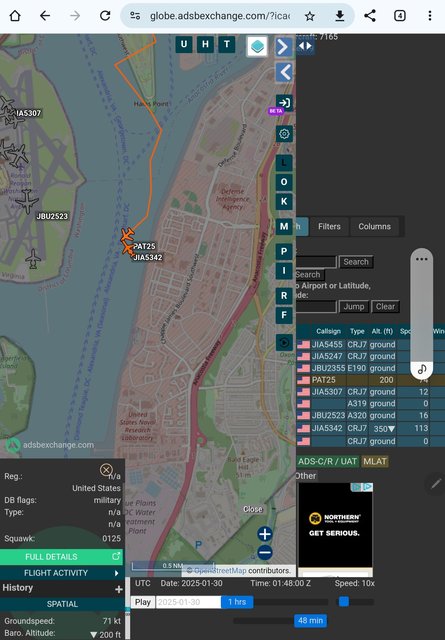Click the Jump button

point(354,307)
